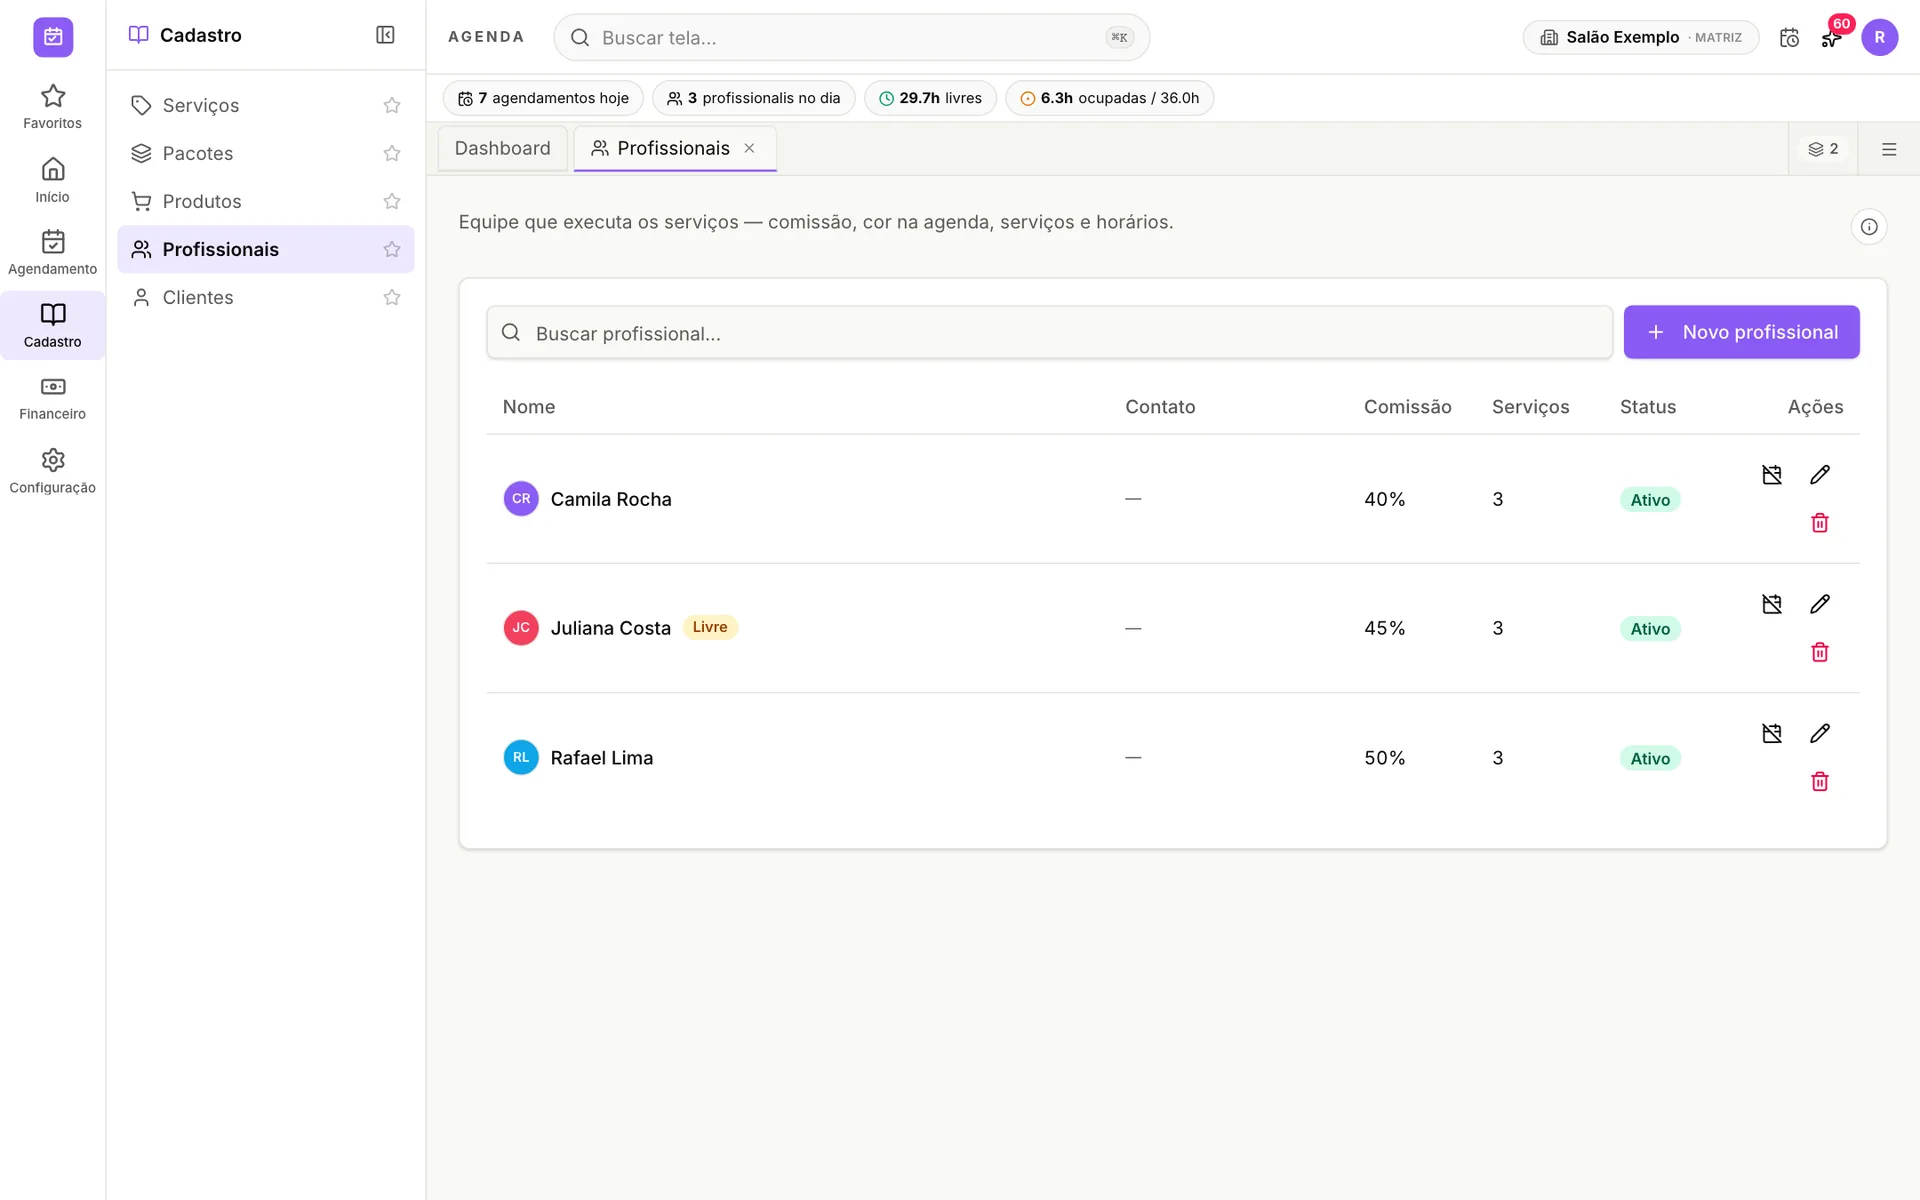Open Financeiro in the sidebar
The height and width of the screenshot is (1200, 1920).
tap(52, 398)
